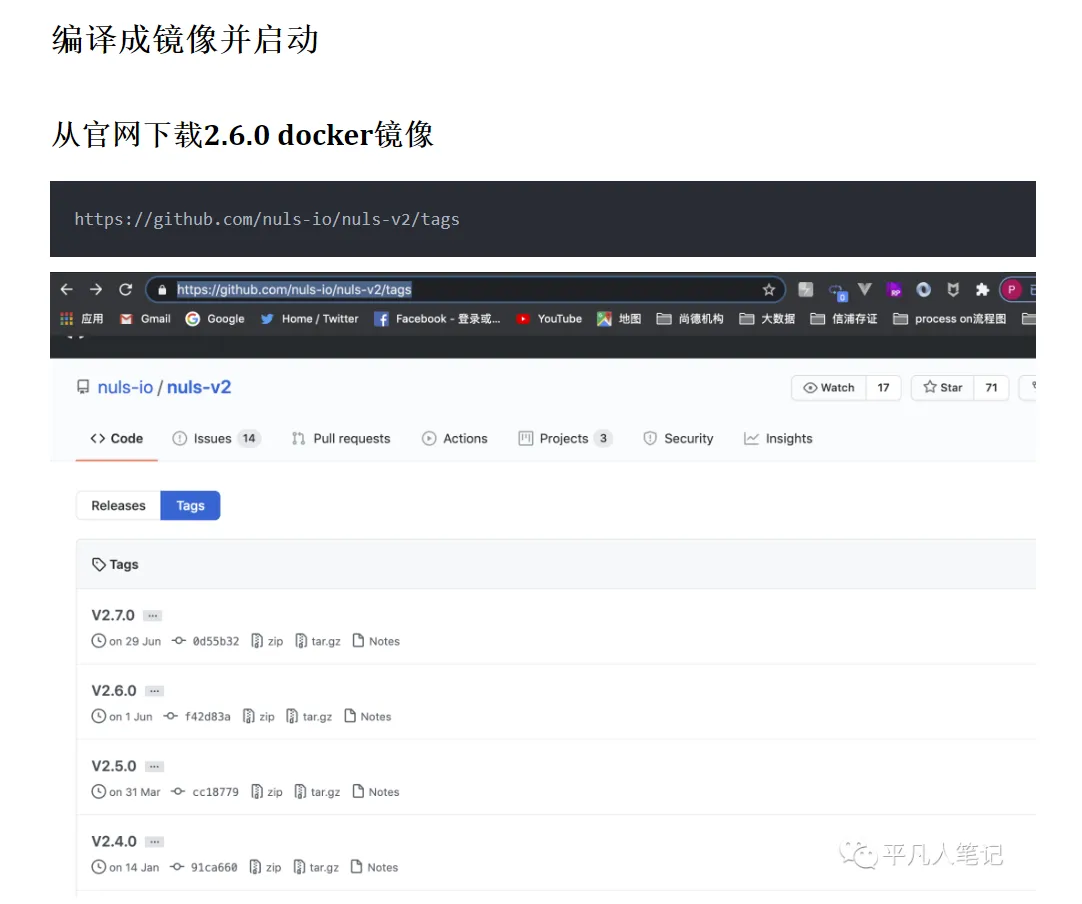Open Notes for V2.7.0
Screen dimensions: 1082x904
(x=376, y=641)
